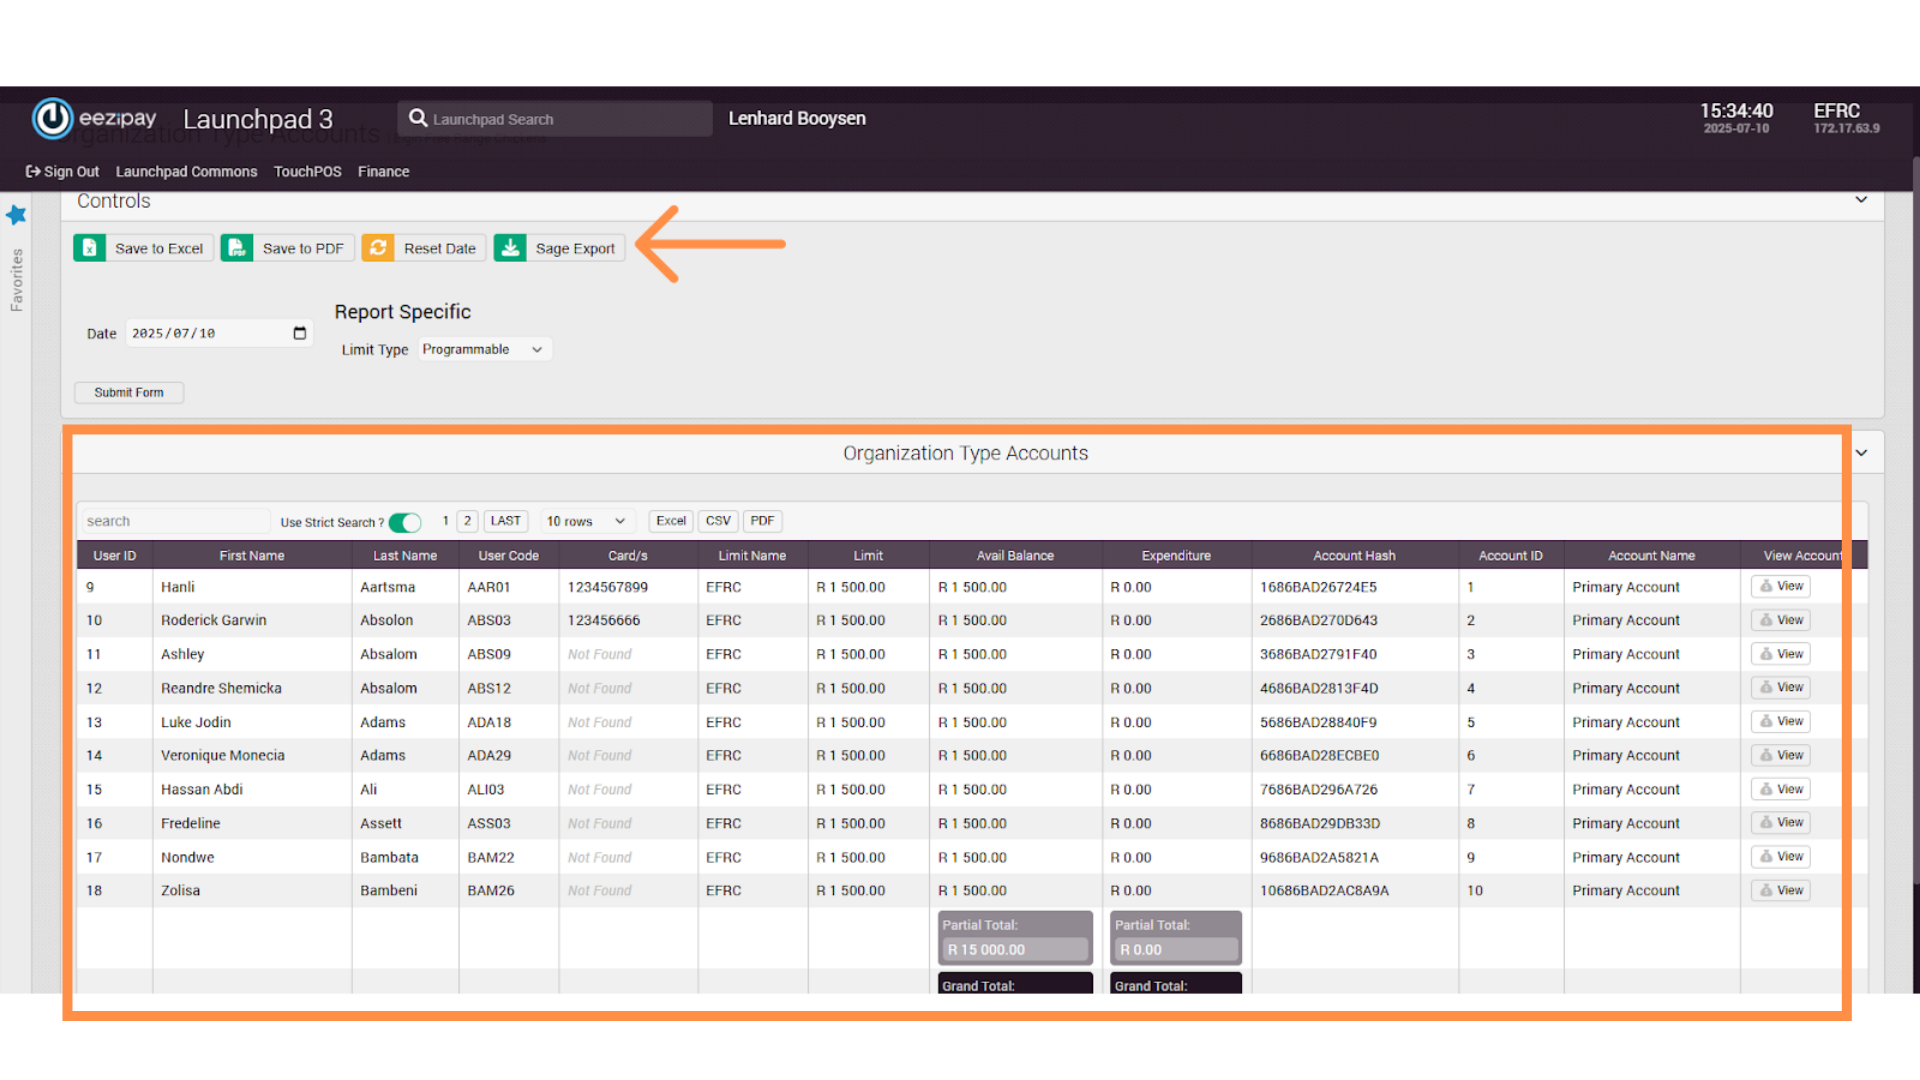Click the Date input field
This screenshot has width=1920, height=1080.
[218, 333]
